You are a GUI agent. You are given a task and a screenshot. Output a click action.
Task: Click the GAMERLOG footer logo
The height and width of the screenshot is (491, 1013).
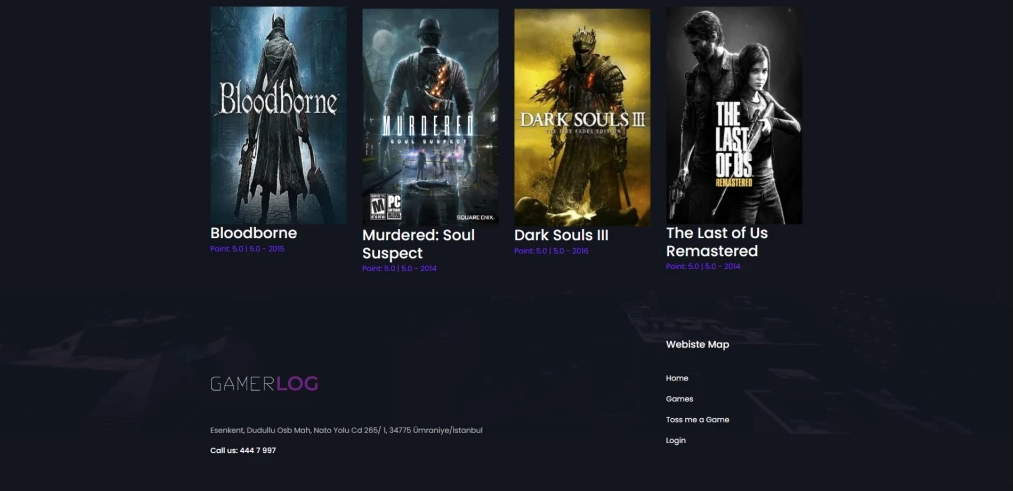(264, 384)
